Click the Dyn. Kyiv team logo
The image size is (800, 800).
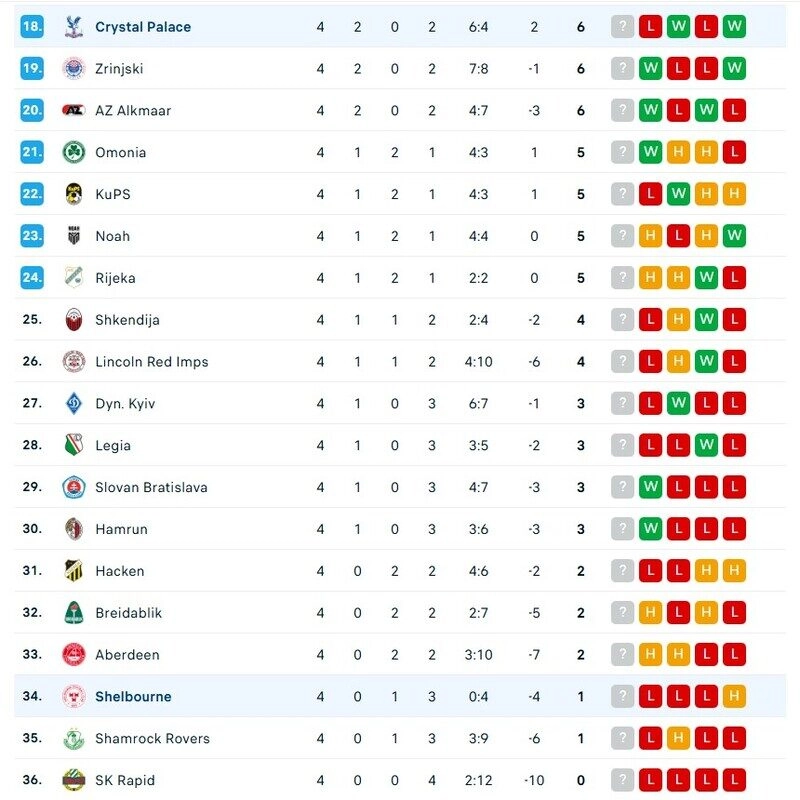click(x=75, y=403)
